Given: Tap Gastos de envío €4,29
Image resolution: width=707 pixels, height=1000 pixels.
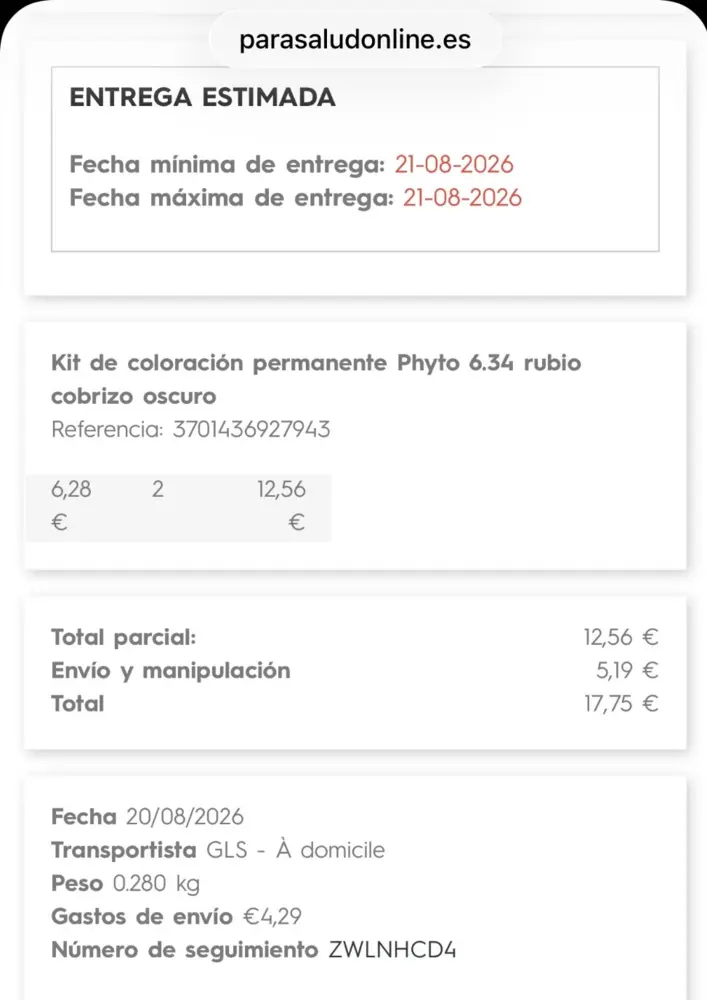Looking at the screenshot, I should coord(177,916).
